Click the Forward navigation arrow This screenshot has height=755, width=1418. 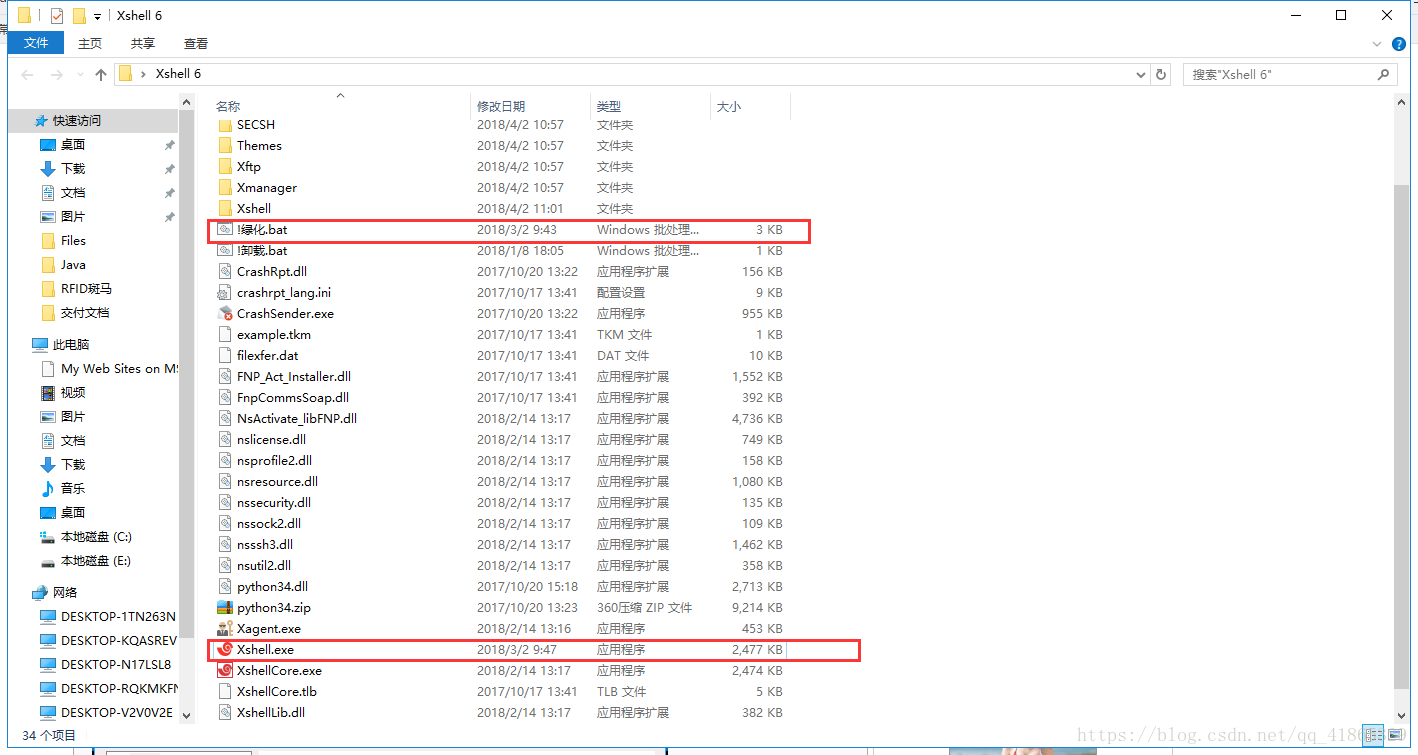click(x=57, y=75)
